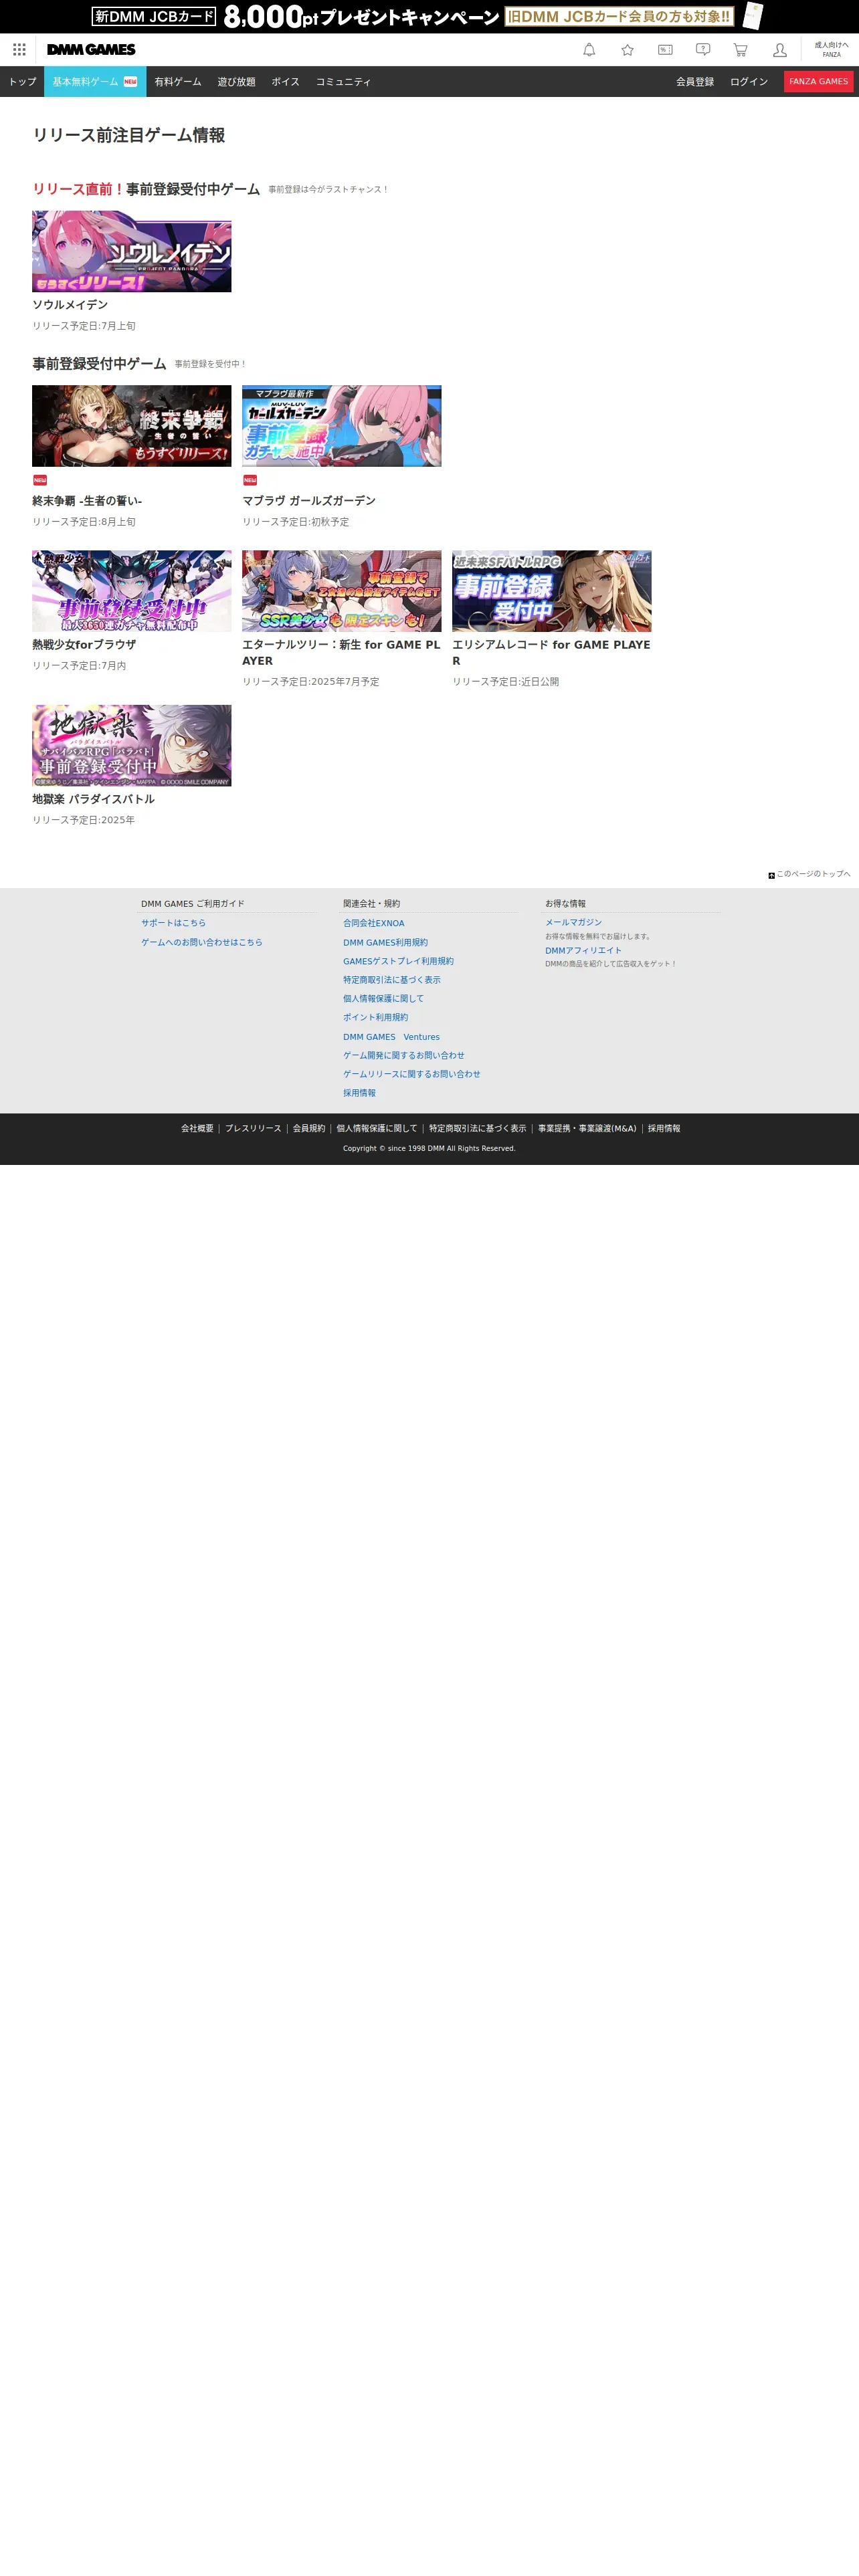Viewport: 859px width, 2576px height.
Task: Open サポートはこちら footer link
Action: pos(173,923)
